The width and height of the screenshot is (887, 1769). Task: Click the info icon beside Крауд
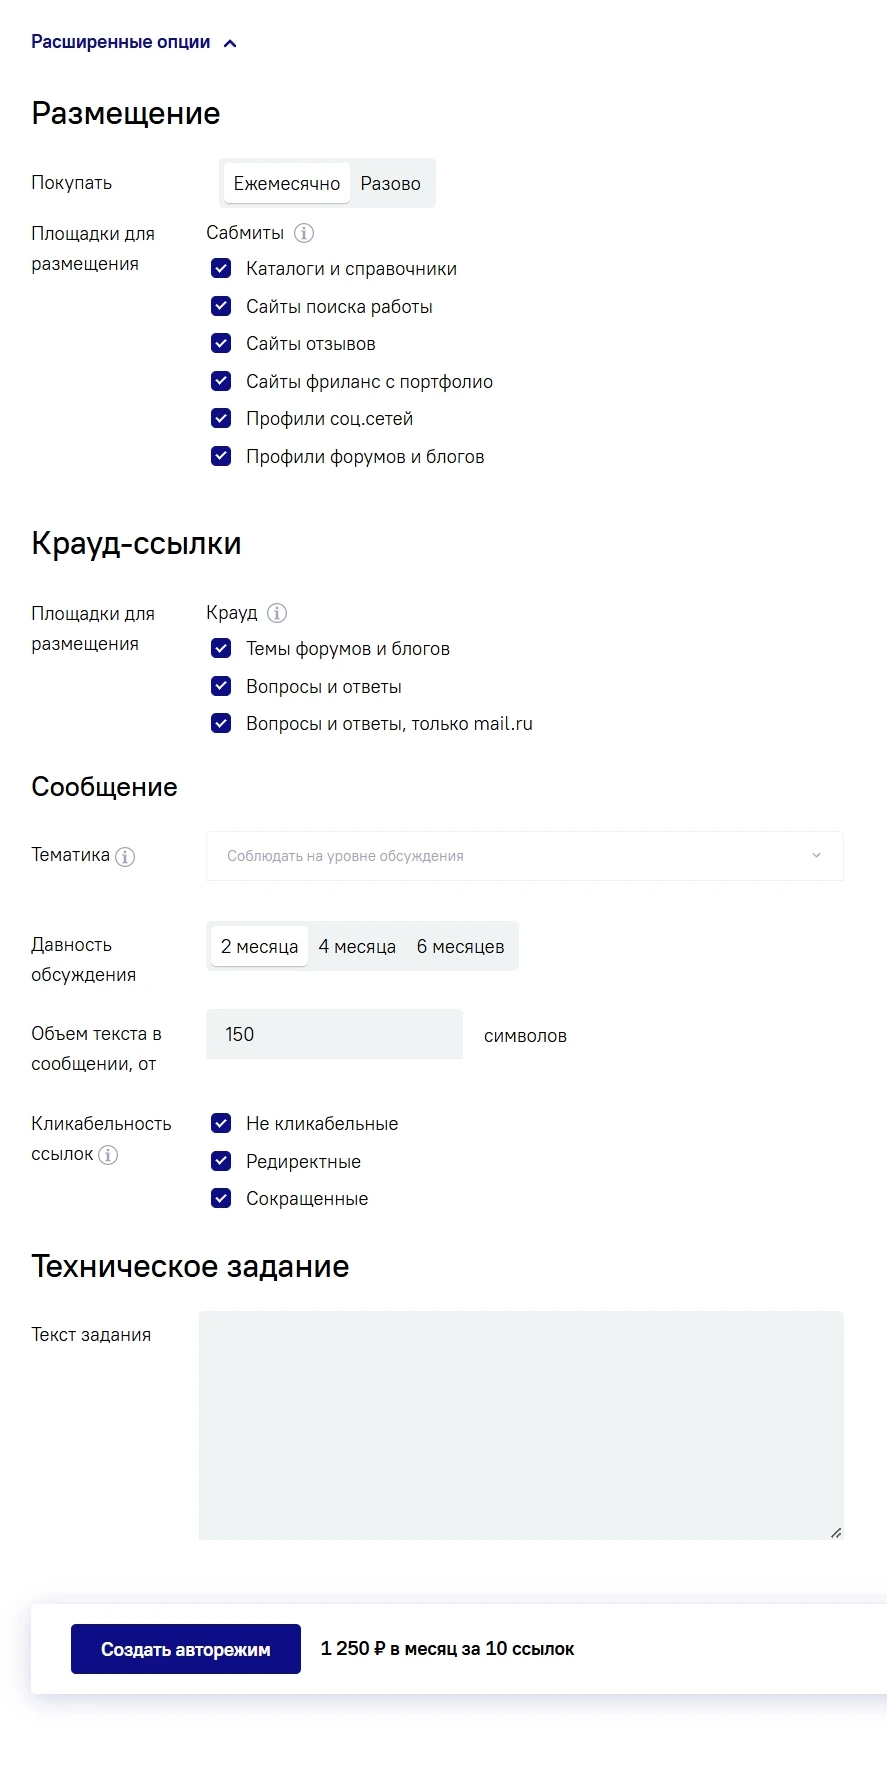[x=277, y=613]
